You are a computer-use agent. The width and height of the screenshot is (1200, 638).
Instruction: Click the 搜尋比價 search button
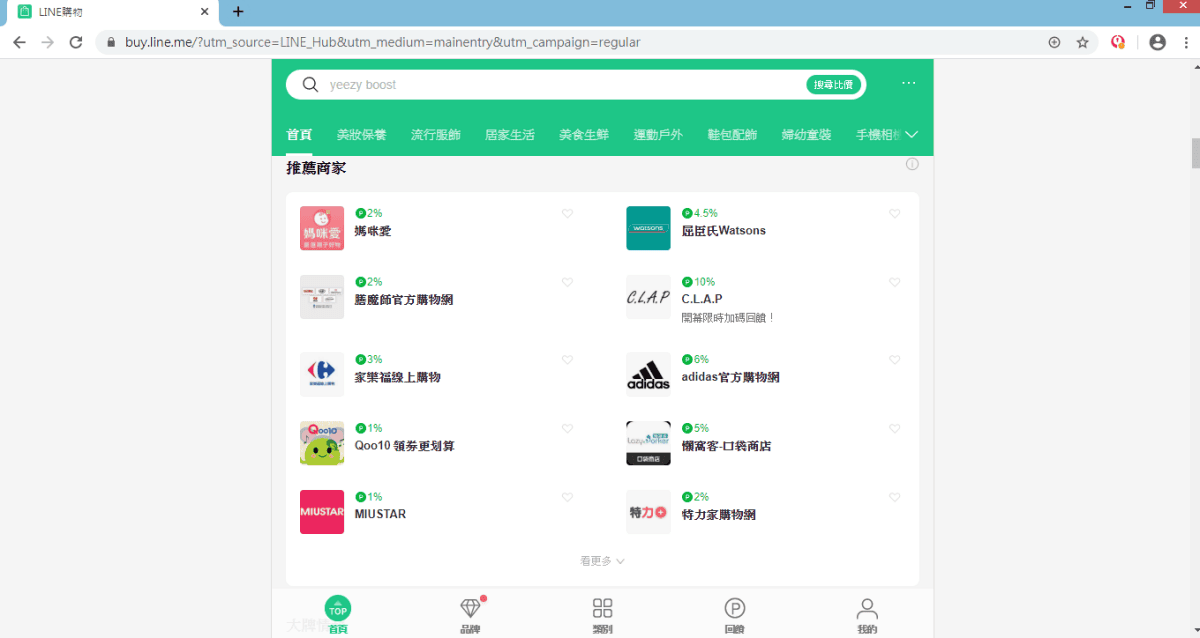pyautogui.click(x=834, y=85)
